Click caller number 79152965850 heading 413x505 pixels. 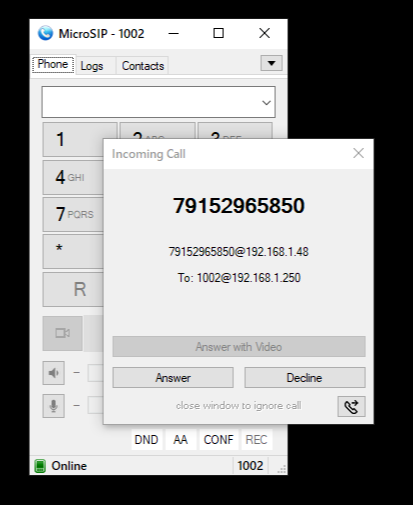(x=239, y=205)
